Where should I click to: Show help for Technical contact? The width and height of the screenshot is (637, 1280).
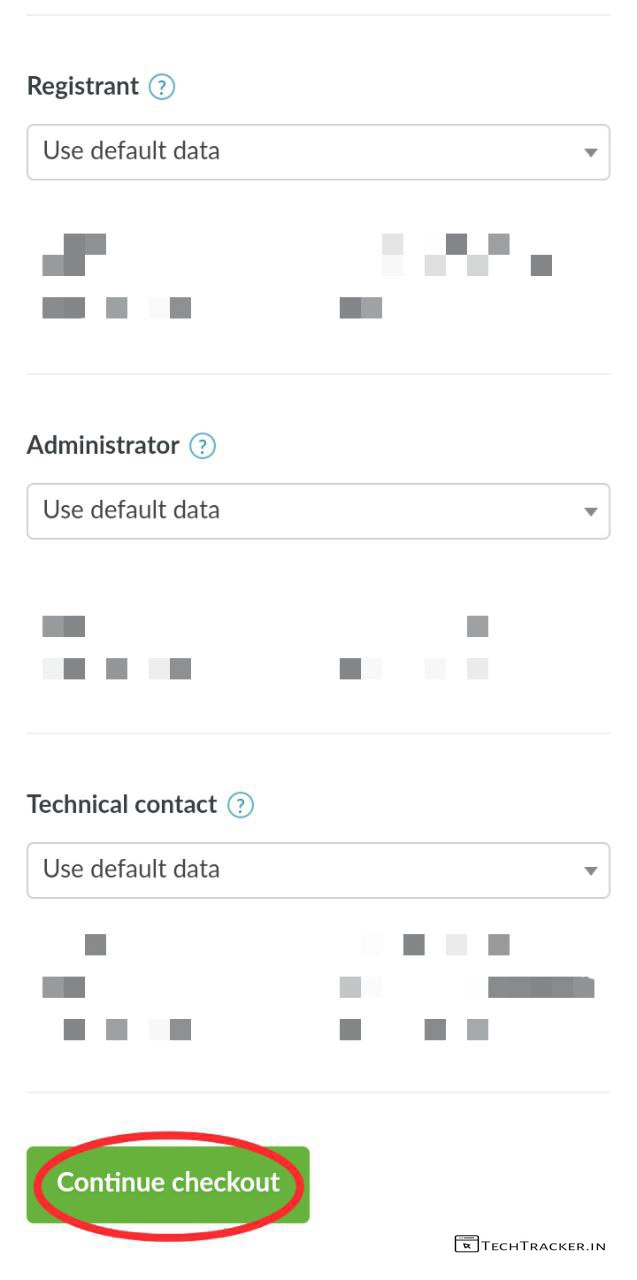click(x=241, y=805)
